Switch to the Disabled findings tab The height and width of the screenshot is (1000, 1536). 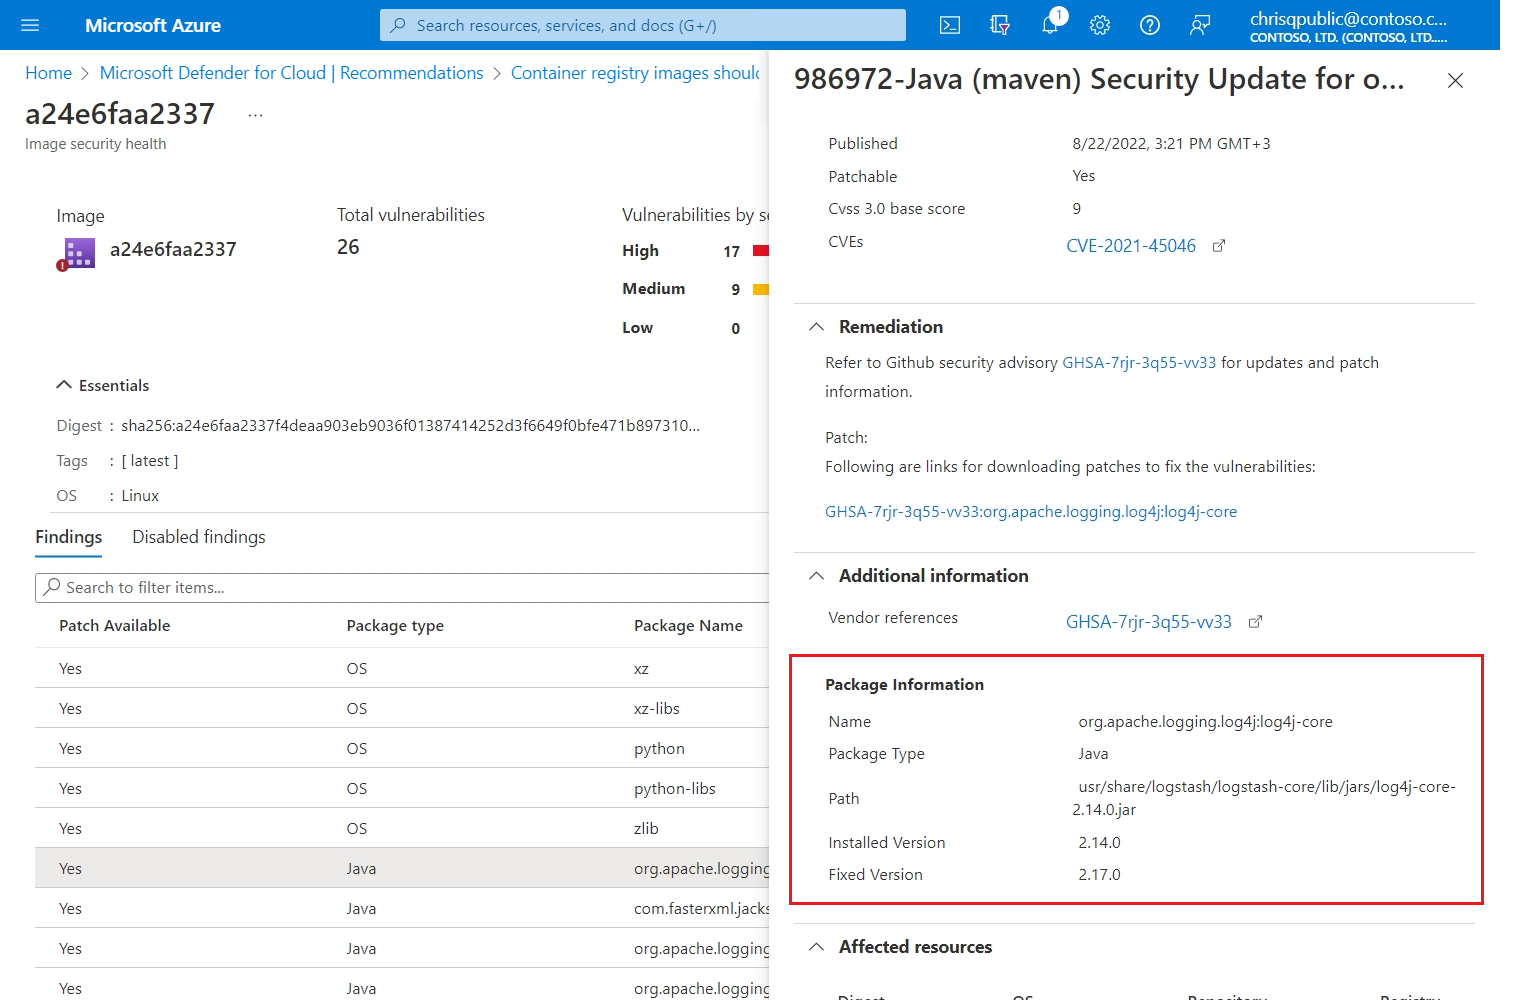click(x=199, y=537)
